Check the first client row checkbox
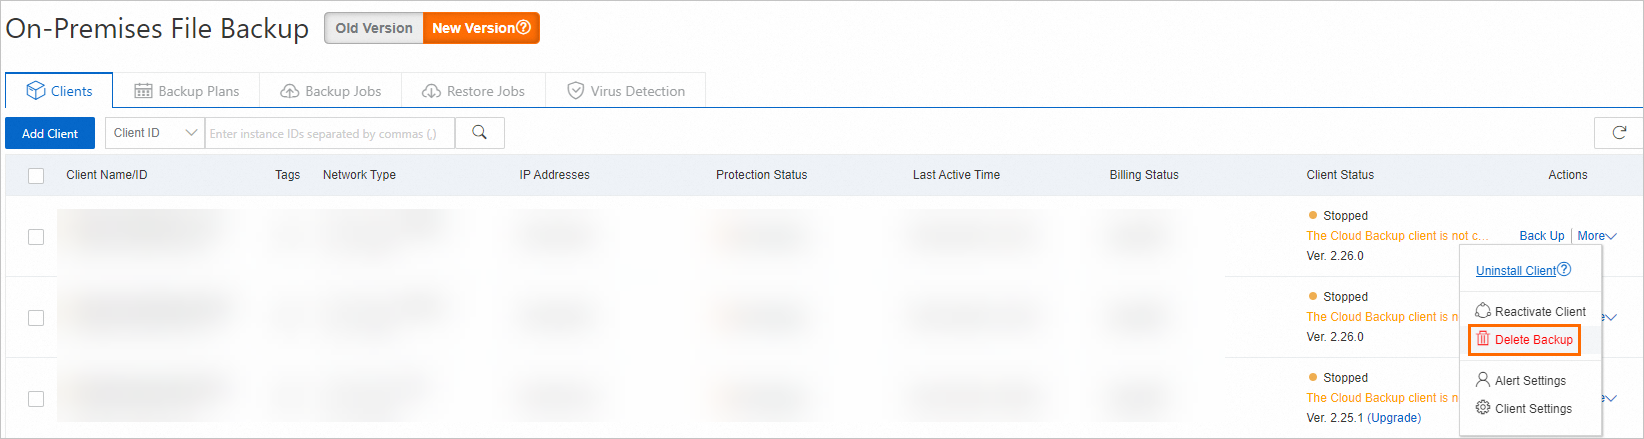1644x439 pixels. (x=36, y=237)
